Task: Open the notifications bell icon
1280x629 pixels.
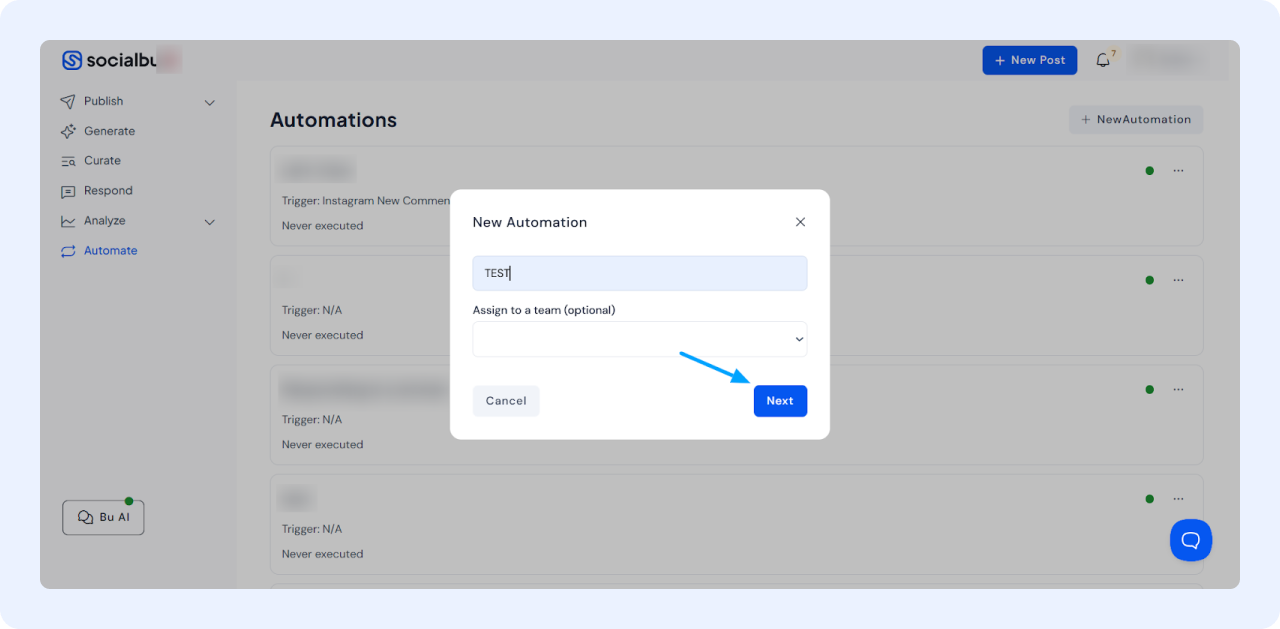Action: coord(1103,60)
